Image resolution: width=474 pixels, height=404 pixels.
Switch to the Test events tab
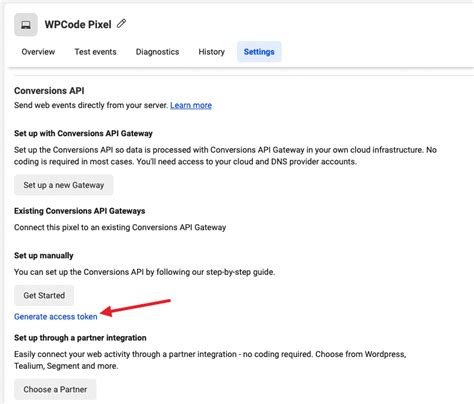coord(95,52)
